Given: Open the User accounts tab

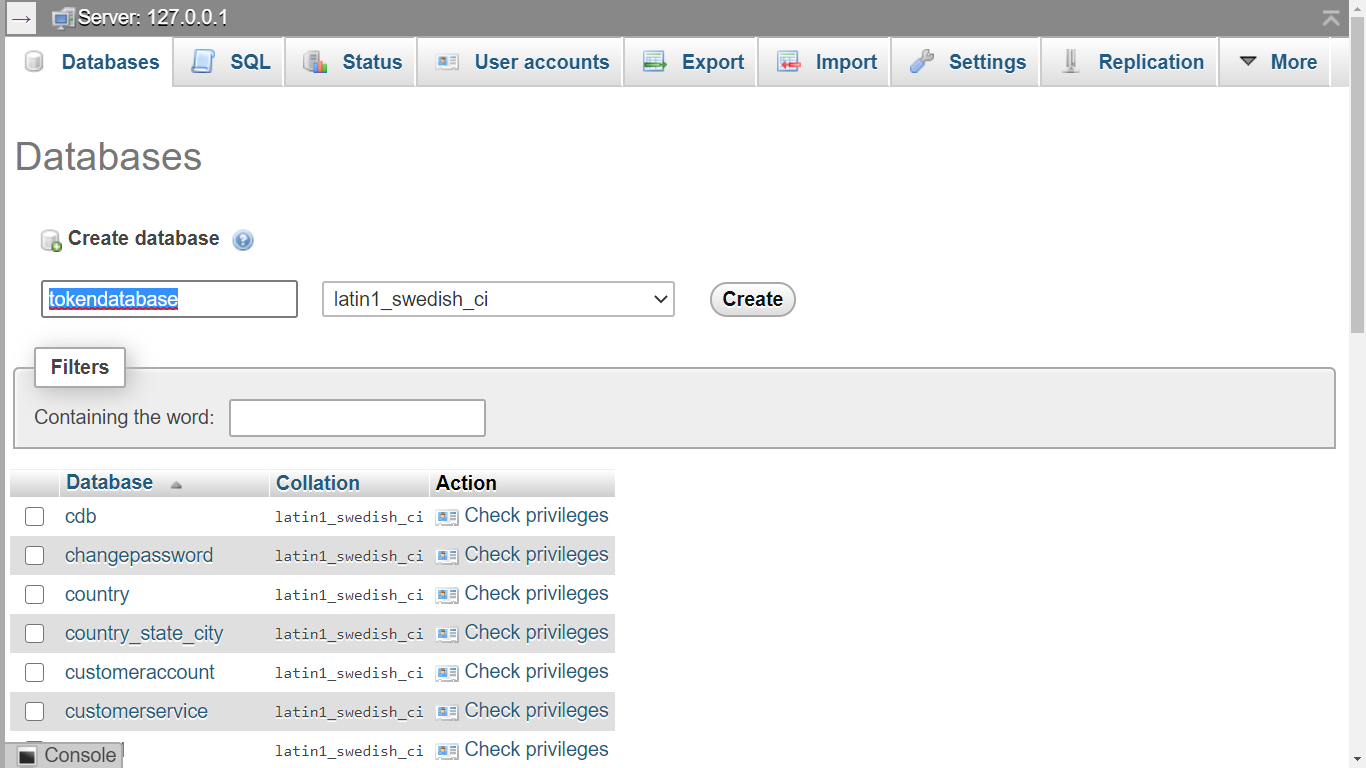Looking at the screenshot, I should pos(522,62).
